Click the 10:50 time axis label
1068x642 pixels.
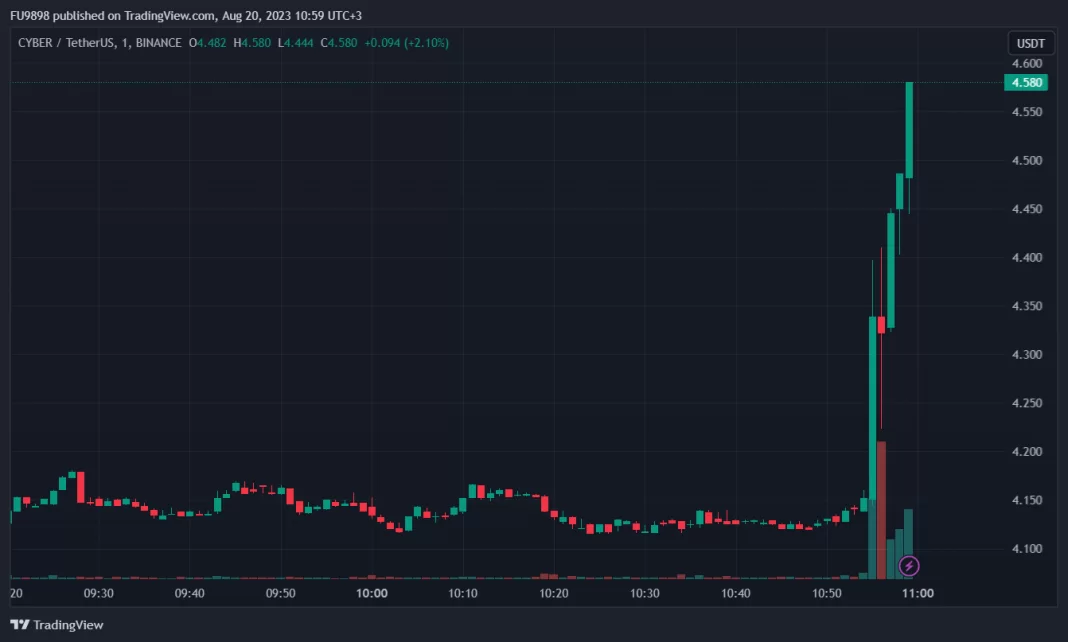tap(827, 593)
